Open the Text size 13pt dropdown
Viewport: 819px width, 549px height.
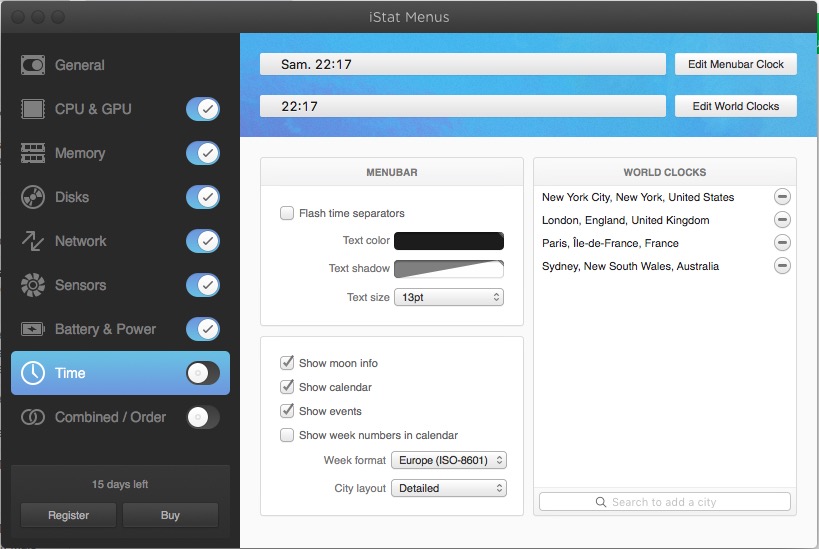click(449, 297)
